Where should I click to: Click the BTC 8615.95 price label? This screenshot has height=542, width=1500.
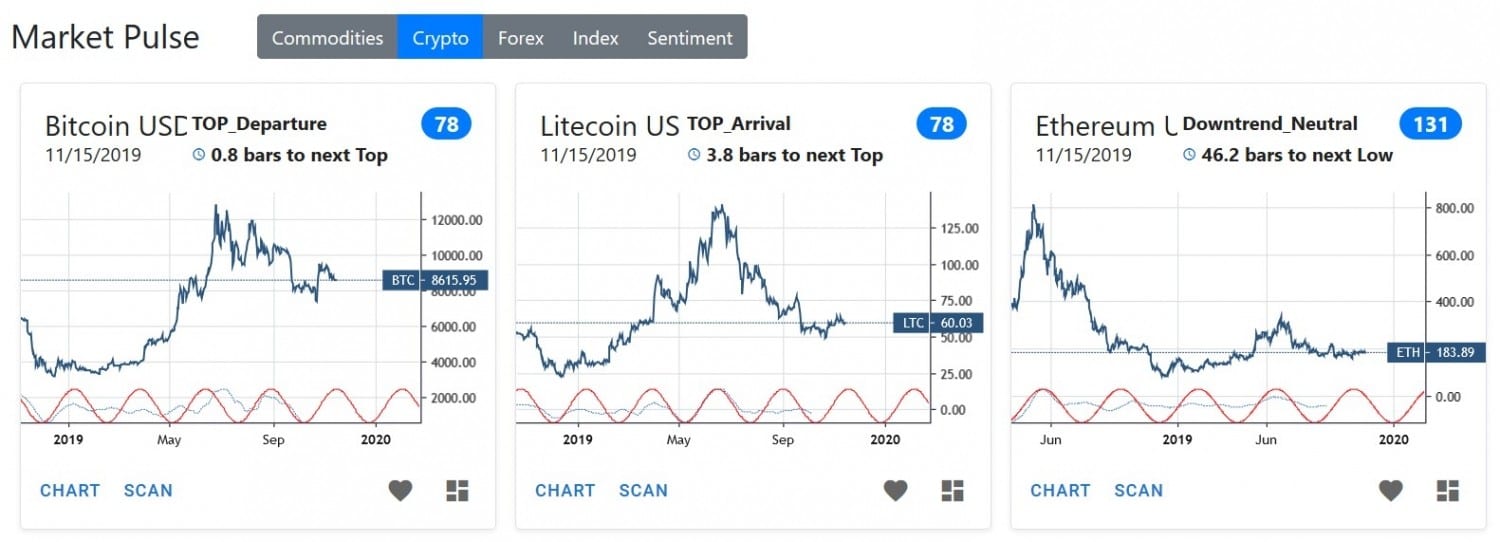[x=435, y=281]
